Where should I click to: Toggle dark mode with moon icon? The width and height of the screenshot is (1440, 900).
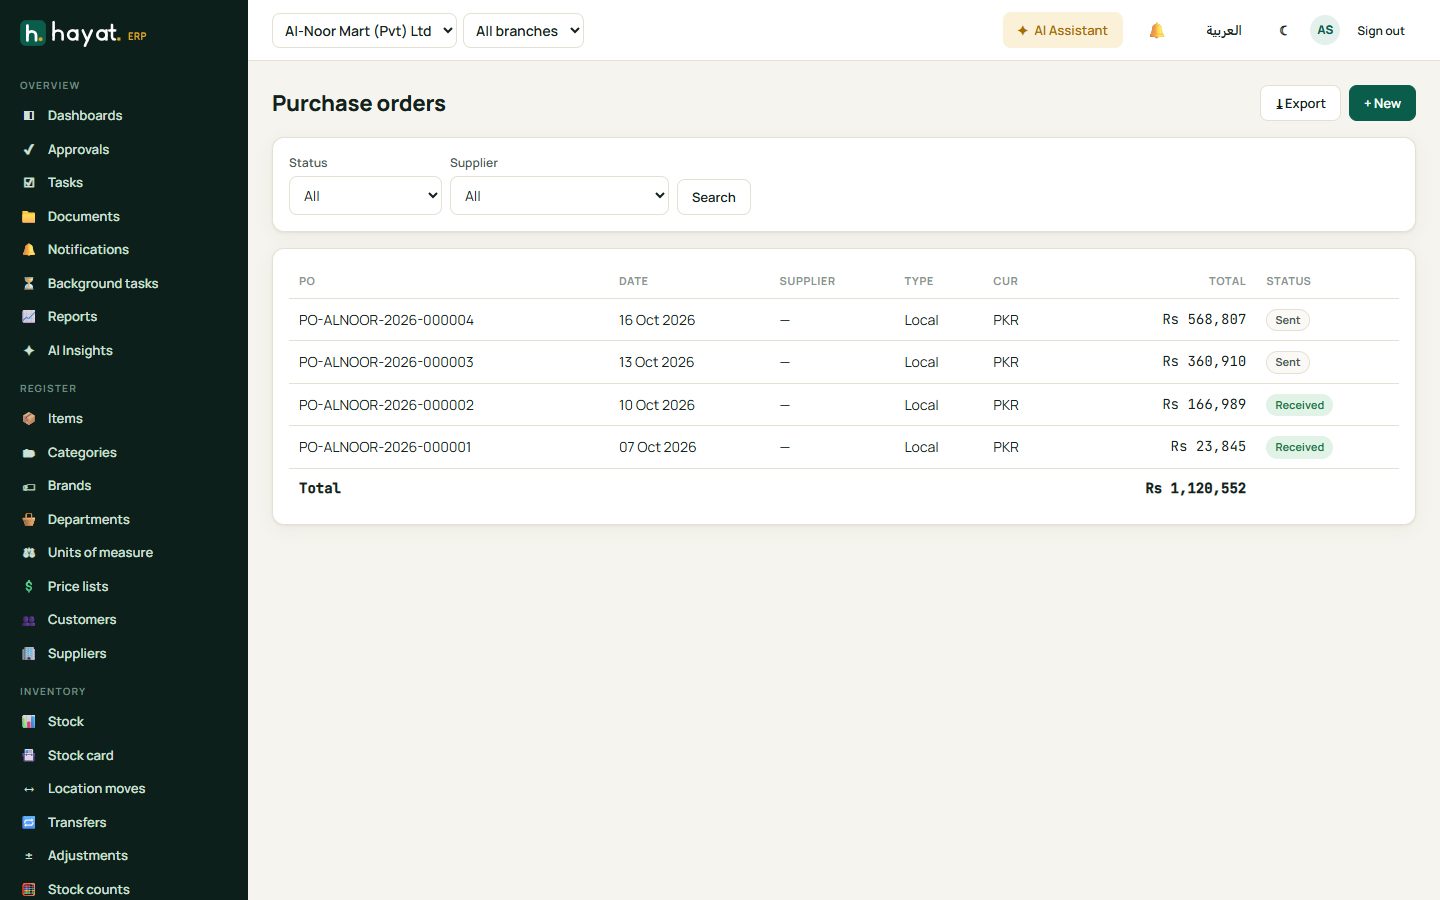point(1284,31)
